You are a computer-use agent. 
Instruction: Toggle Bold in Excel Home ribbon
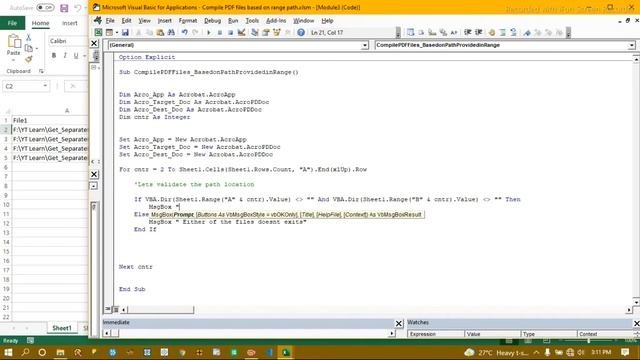[54, 56]
